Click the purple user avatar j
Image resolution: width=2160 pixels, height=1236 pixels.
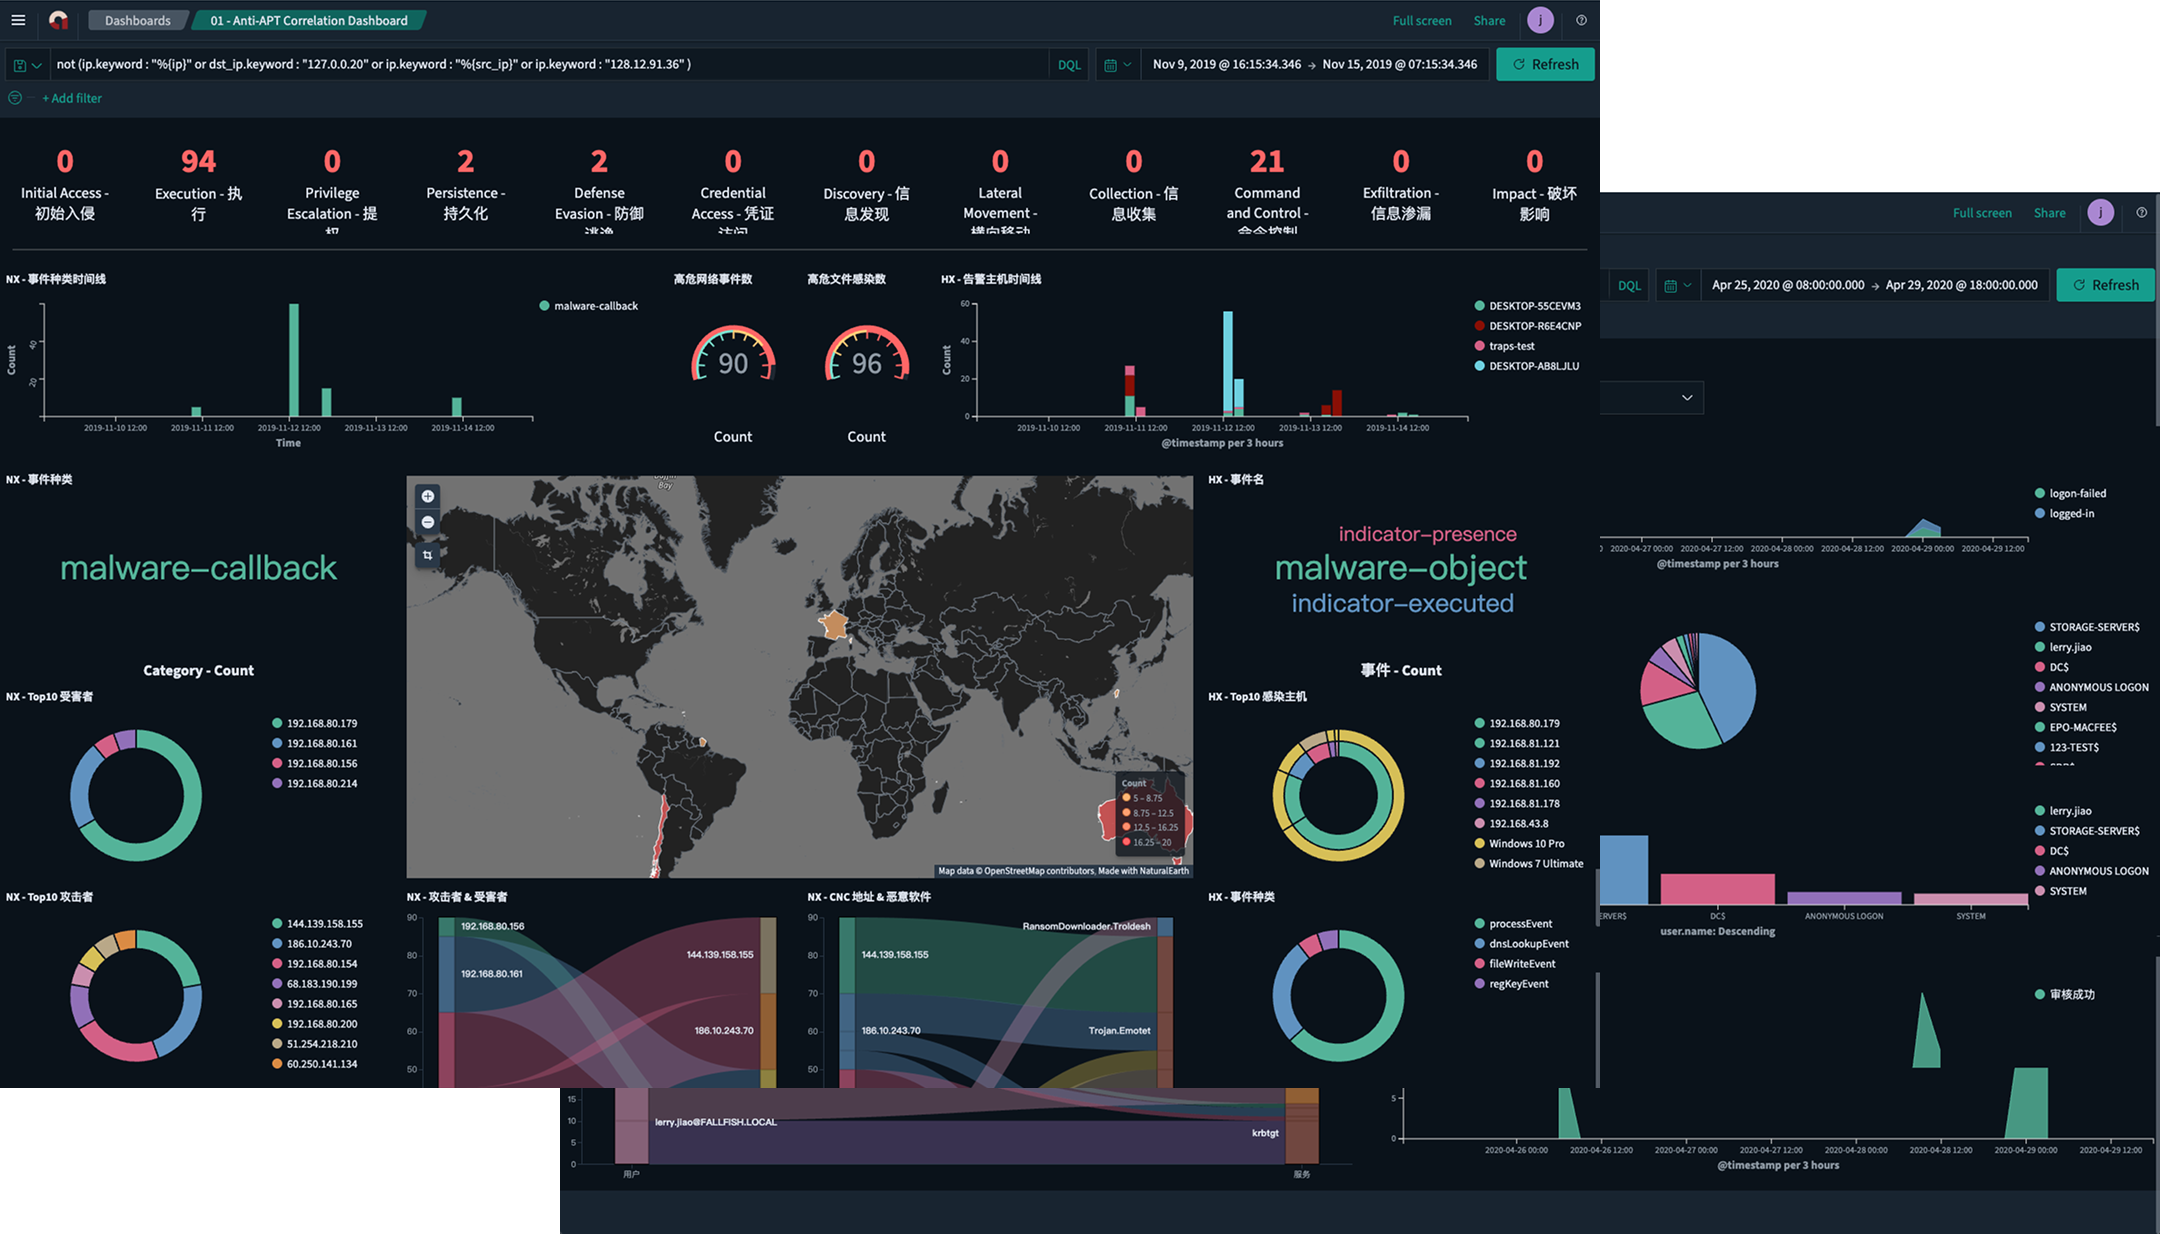[1540, 20]
